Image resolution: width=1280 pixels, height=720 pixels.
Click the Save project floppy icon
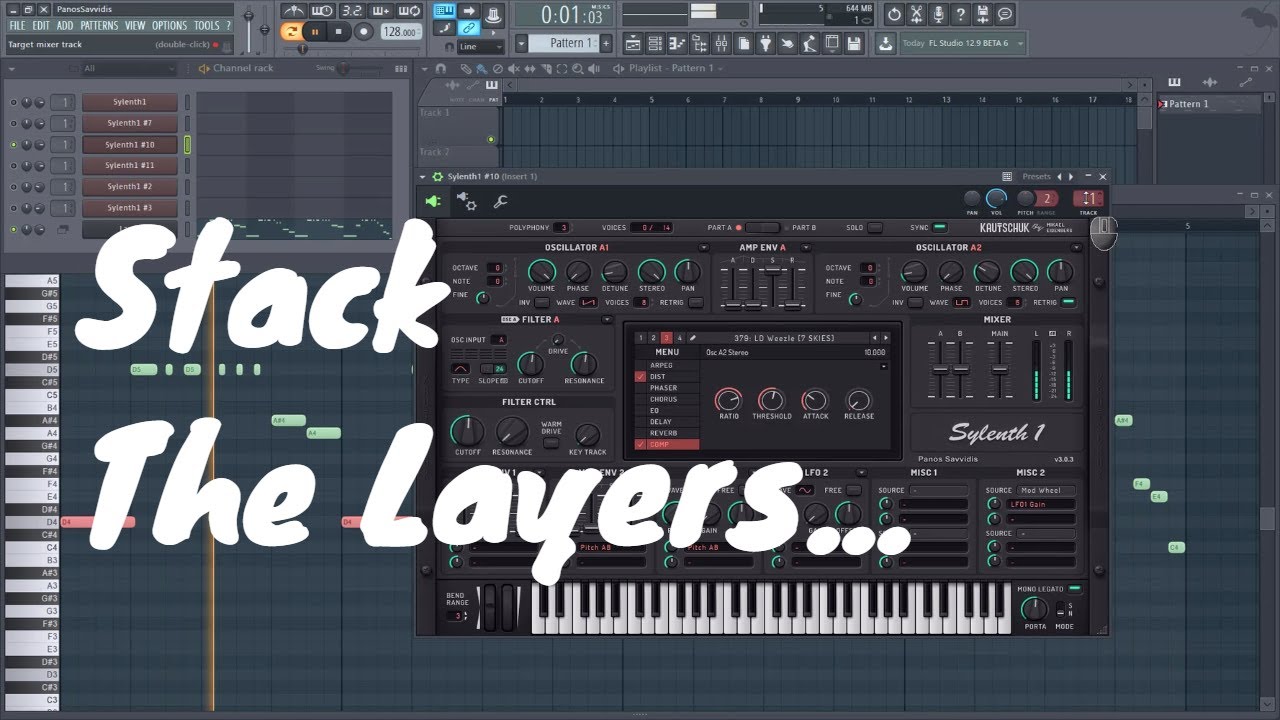[853, 43]
